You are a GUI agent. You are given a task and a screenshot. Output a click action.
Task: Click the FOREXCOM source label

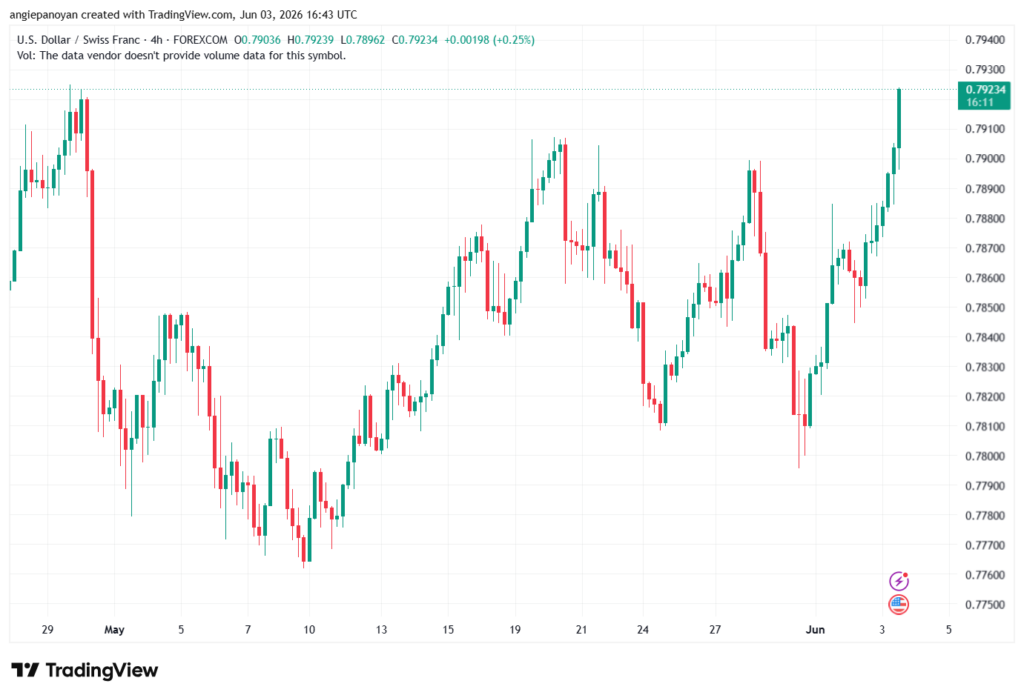click(x=200, y=40)
